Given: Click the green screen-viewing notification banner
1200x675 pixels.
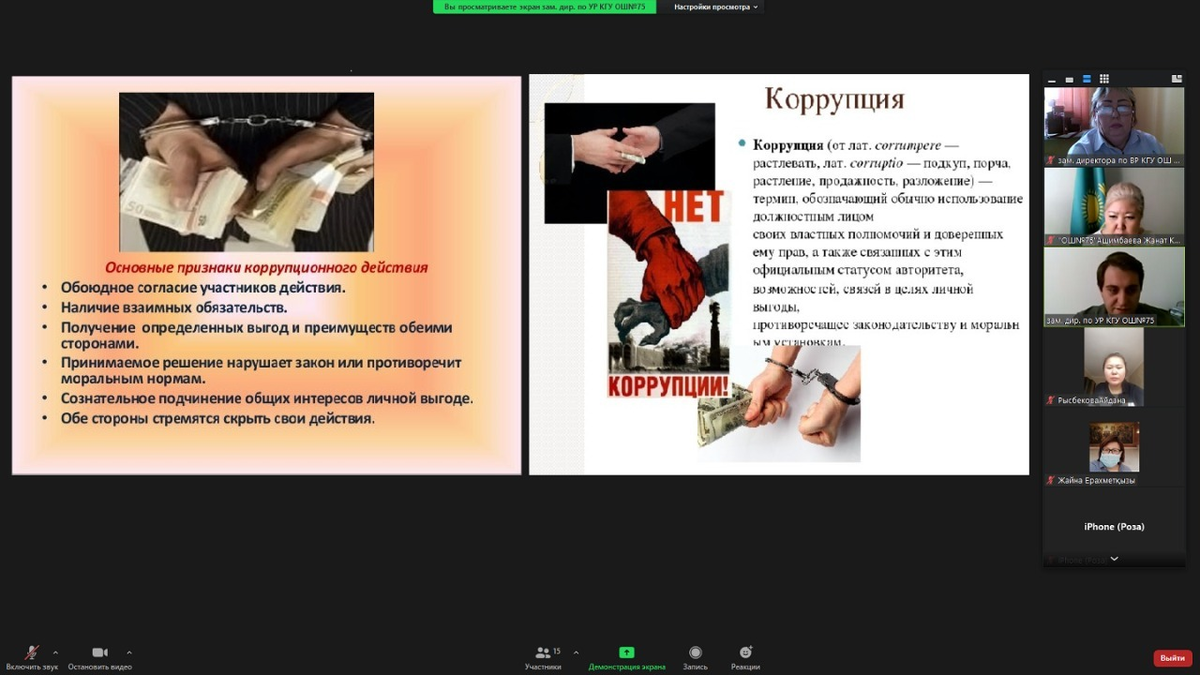Looking at the screenshot, I should 544,7.
